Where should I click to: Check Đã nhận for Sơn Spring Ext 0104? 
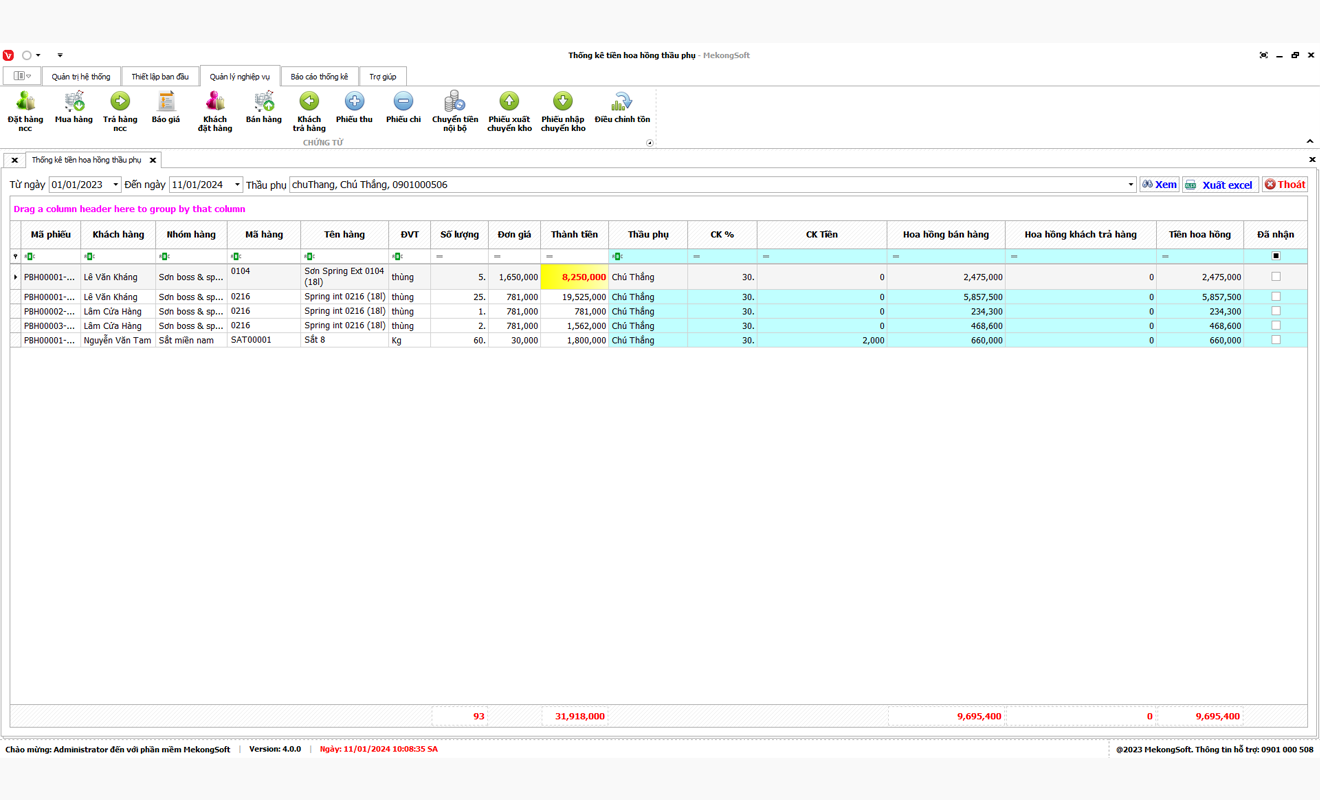1275,277
